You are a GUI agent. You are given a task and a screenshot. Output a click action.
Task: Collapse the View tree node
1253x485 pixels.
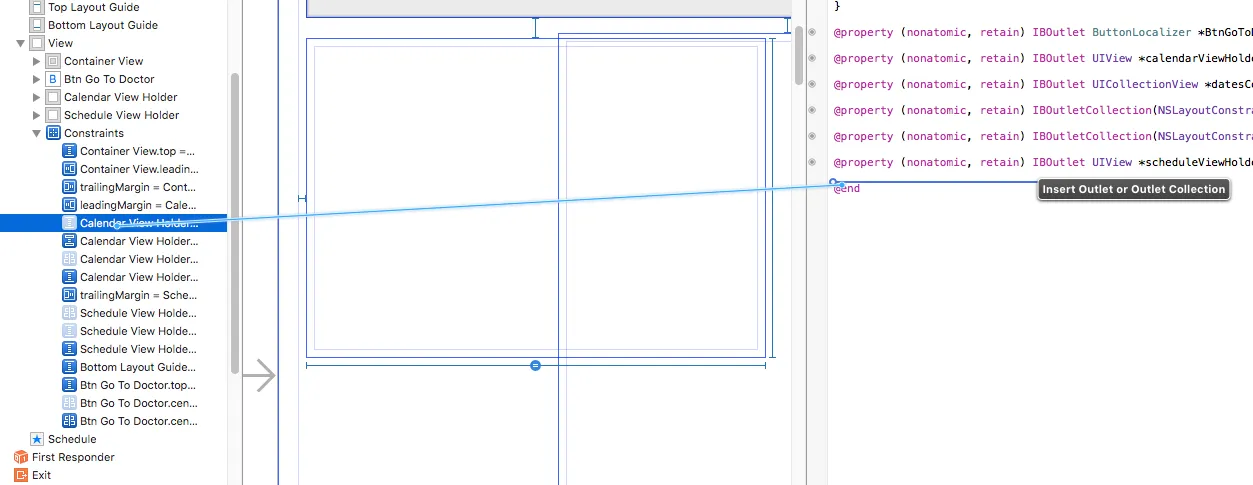click(21, 44)
